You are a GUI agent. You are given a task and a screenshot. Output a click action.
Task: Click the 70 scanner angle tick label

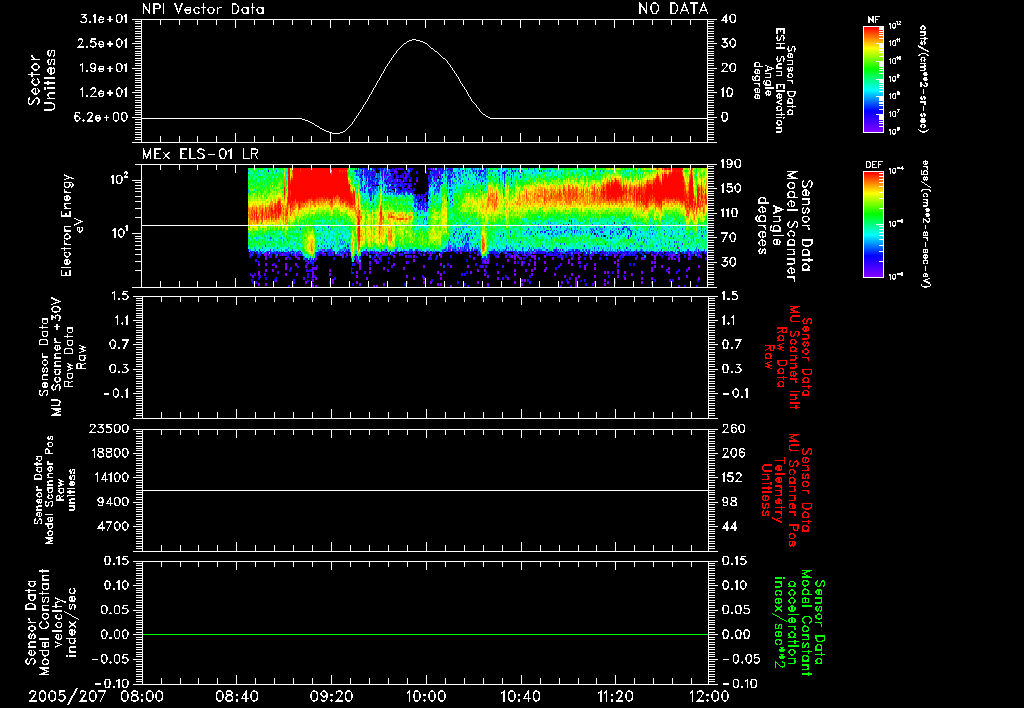coord(729,237)
